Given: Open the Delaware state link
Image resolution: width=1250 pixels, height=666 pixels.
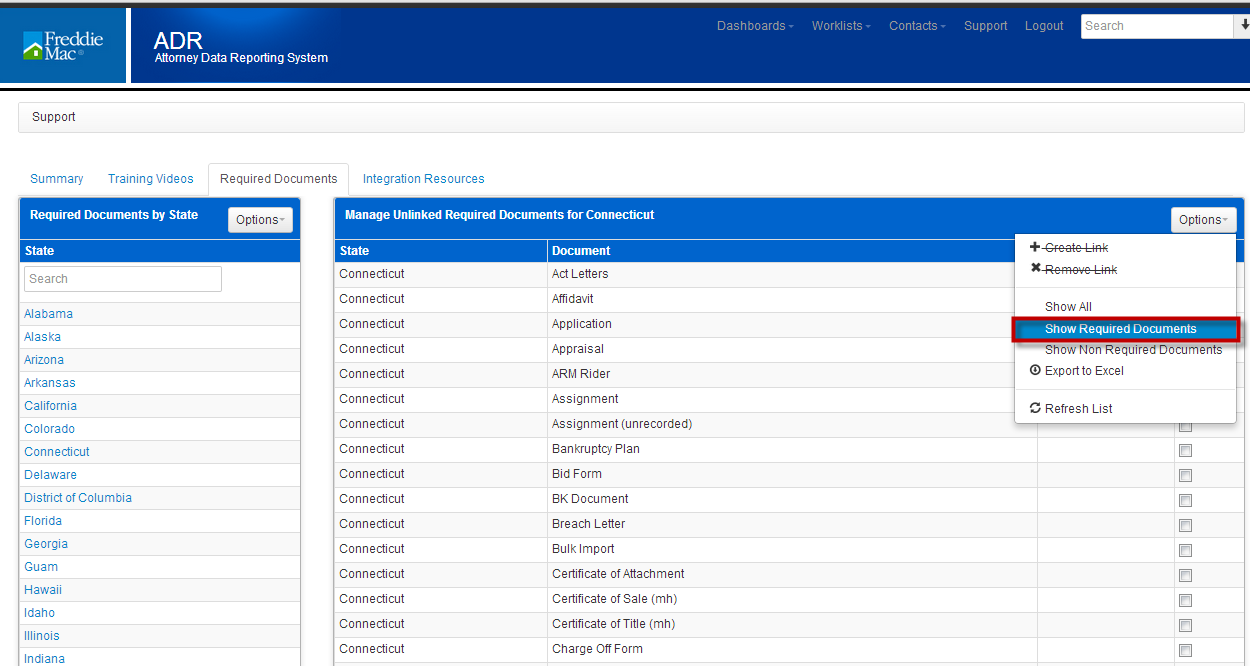Looking at the screenshot, I should 51,475.
